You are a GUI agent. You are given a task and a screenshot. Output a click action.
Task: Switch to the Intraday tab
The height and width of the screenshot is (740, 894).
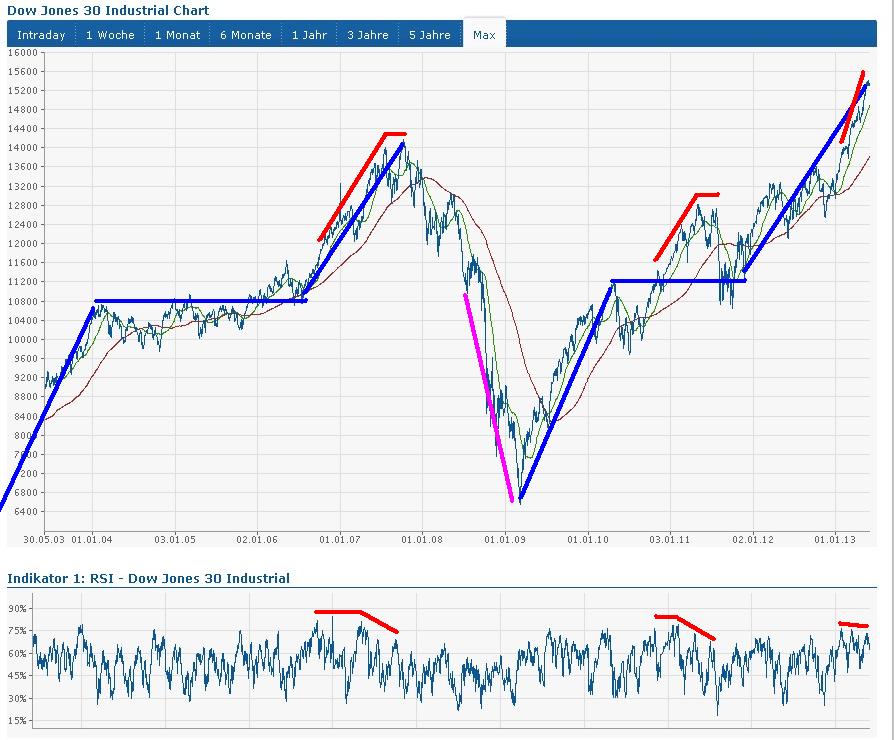(41, 35)
